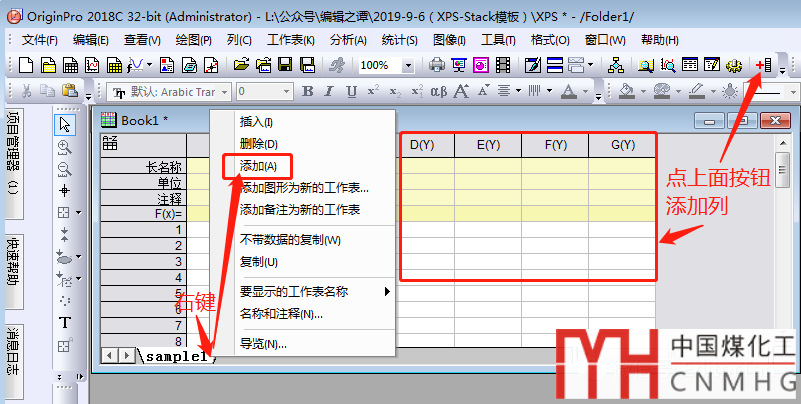Create a new matrix window
This screenshot has height=404, width=801.
(x=114, y=65)
